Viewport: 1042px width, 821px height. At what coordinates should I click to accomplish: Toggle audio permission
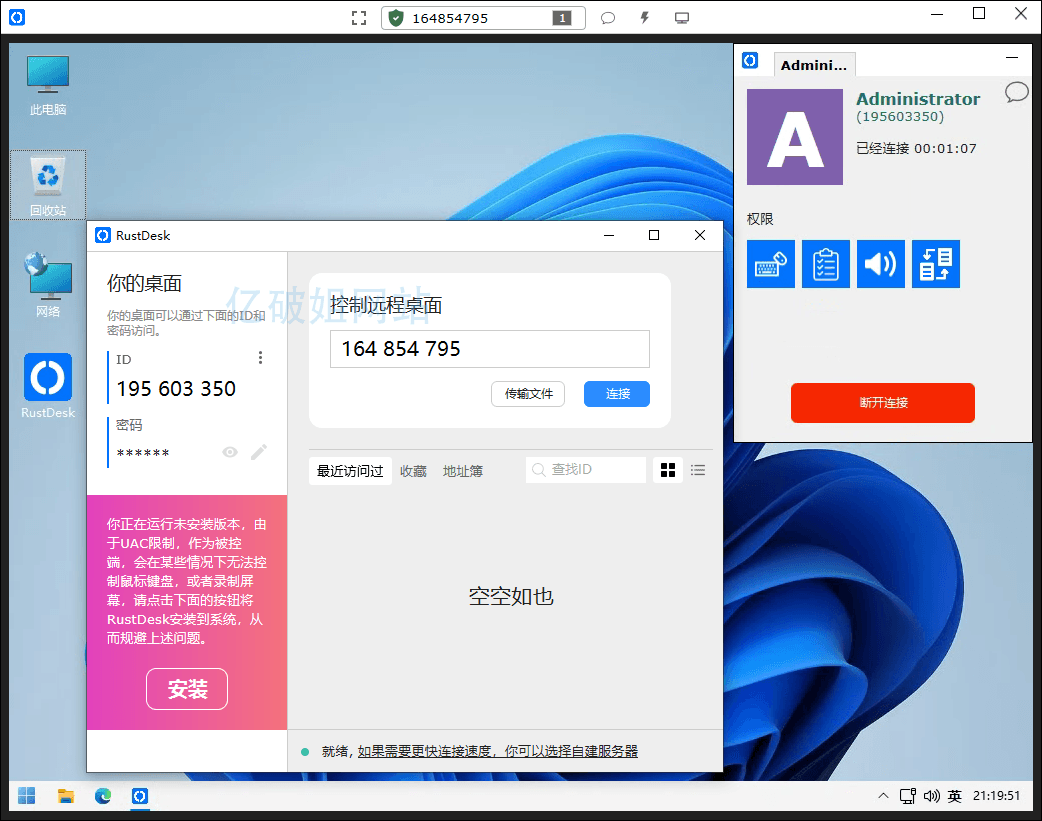pyautogui.click(x=881, y=264)
